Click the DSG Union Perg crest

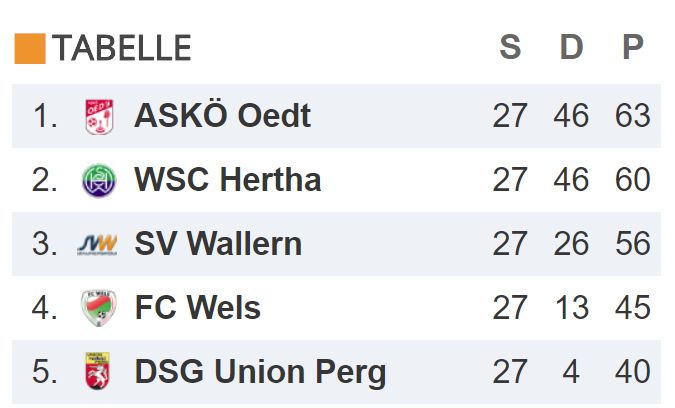point(98,372)
